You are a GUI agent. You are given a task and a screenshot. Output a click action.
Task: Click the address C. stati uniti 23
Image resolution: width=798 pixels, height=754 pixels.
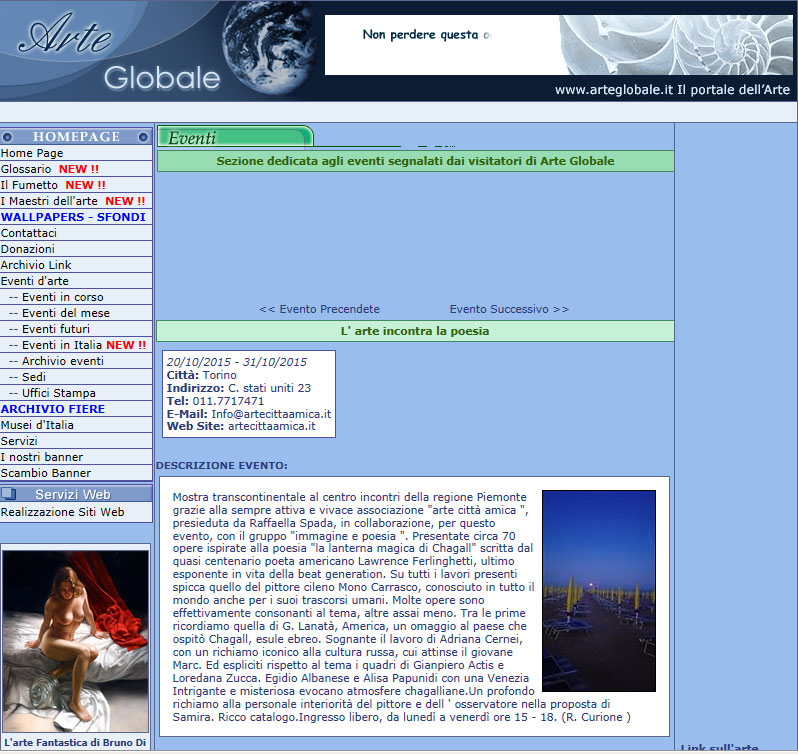[269, 388]
